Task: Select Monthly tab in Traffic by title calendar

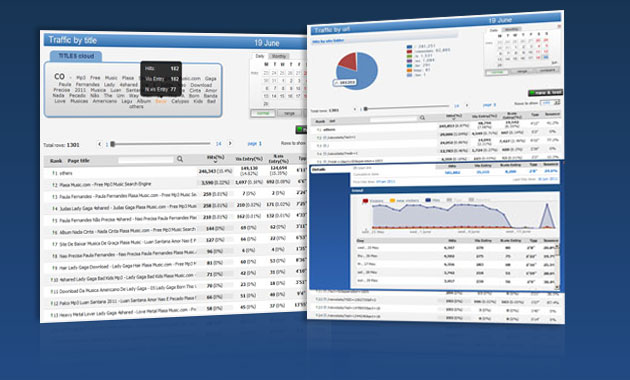Action: (x=278, y=56)
